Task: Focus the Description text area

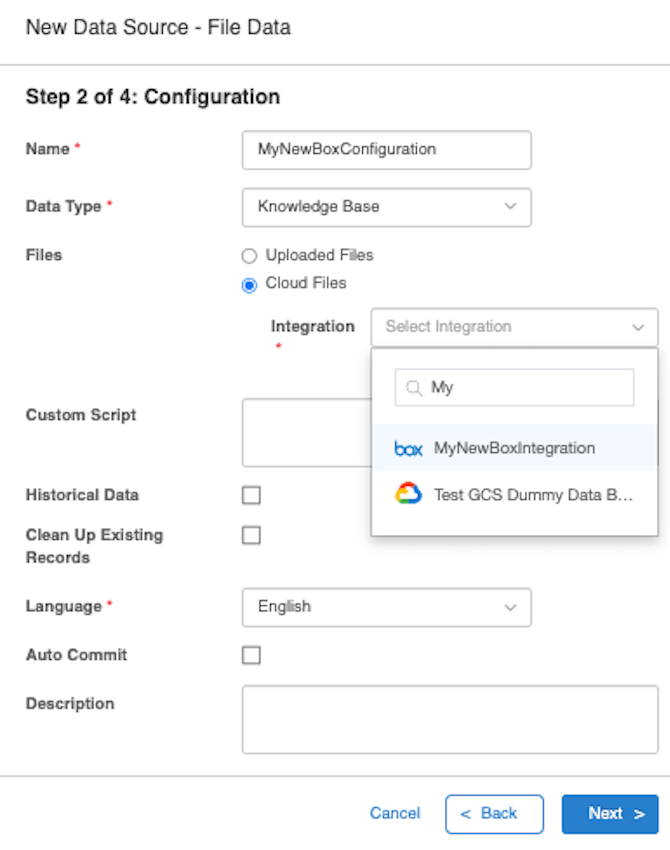Action: click(450, 719)
